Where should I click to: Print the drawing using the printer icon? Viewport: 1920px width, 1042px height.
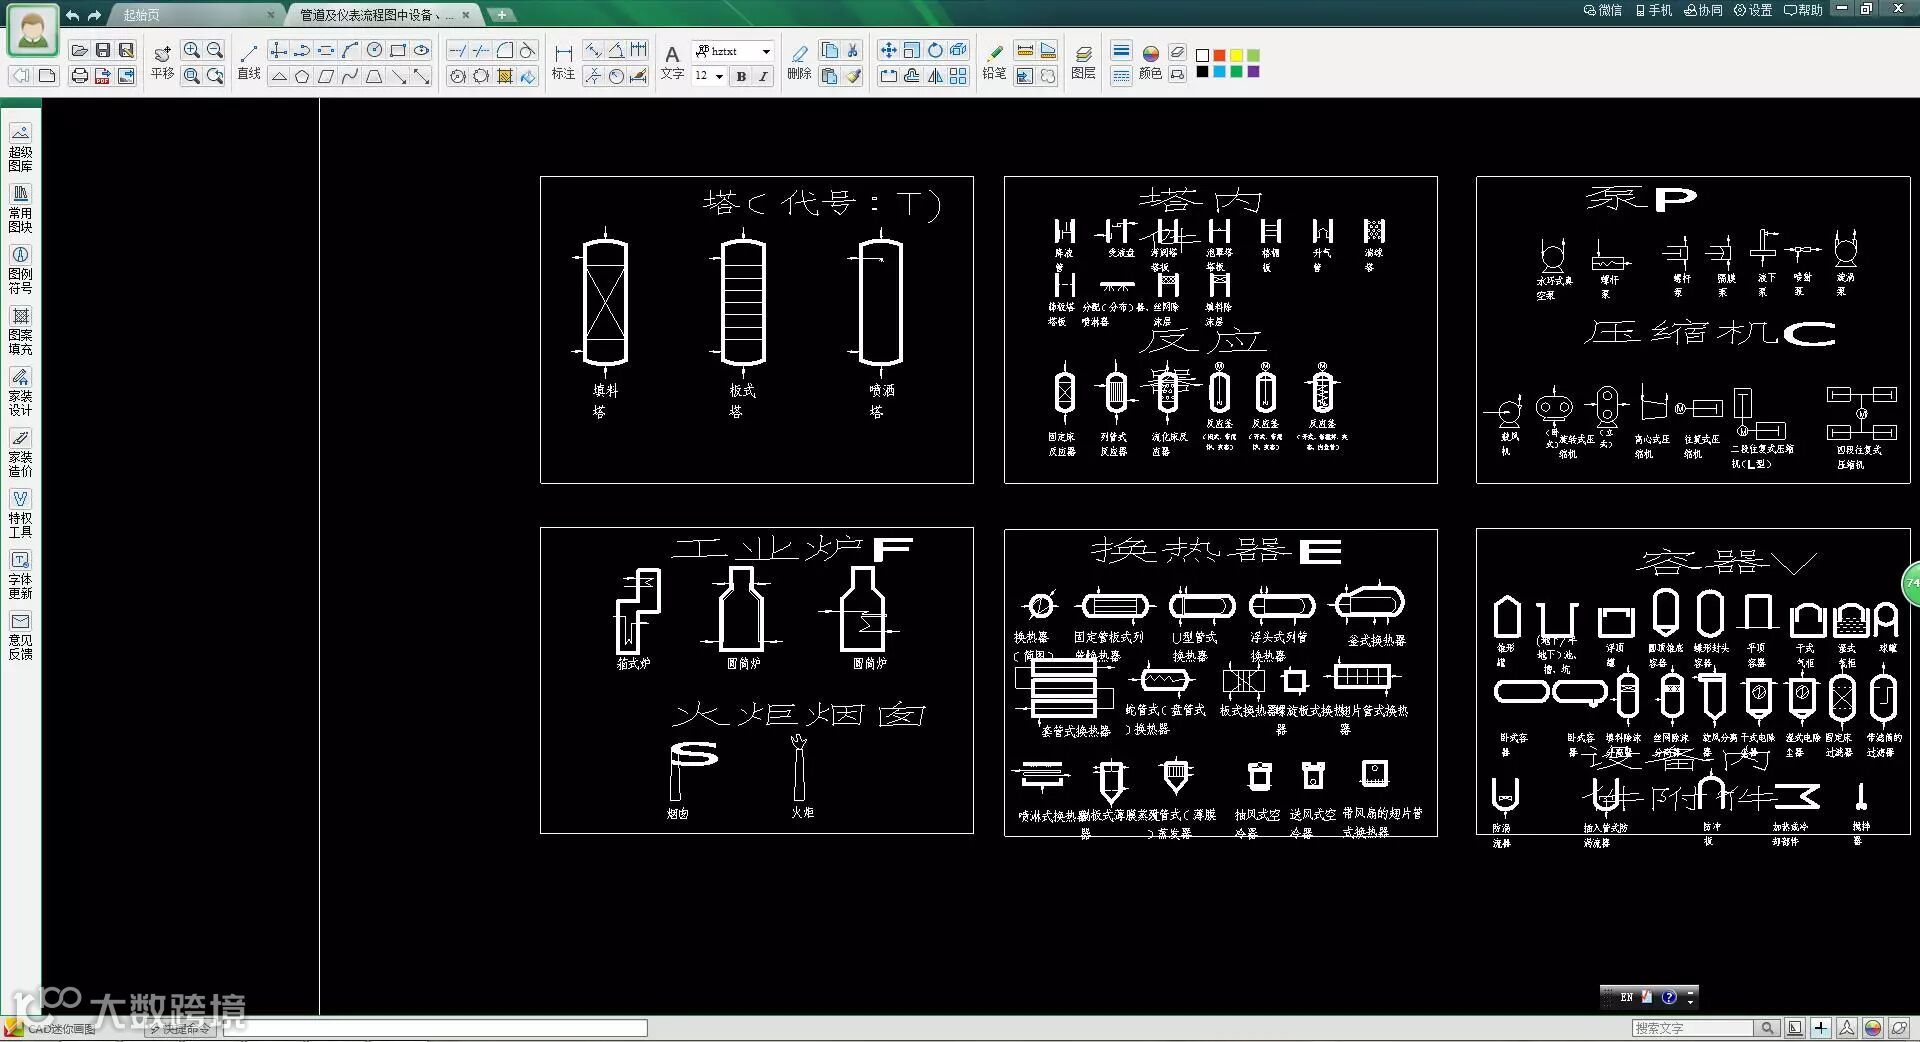[x=79, y=76]
